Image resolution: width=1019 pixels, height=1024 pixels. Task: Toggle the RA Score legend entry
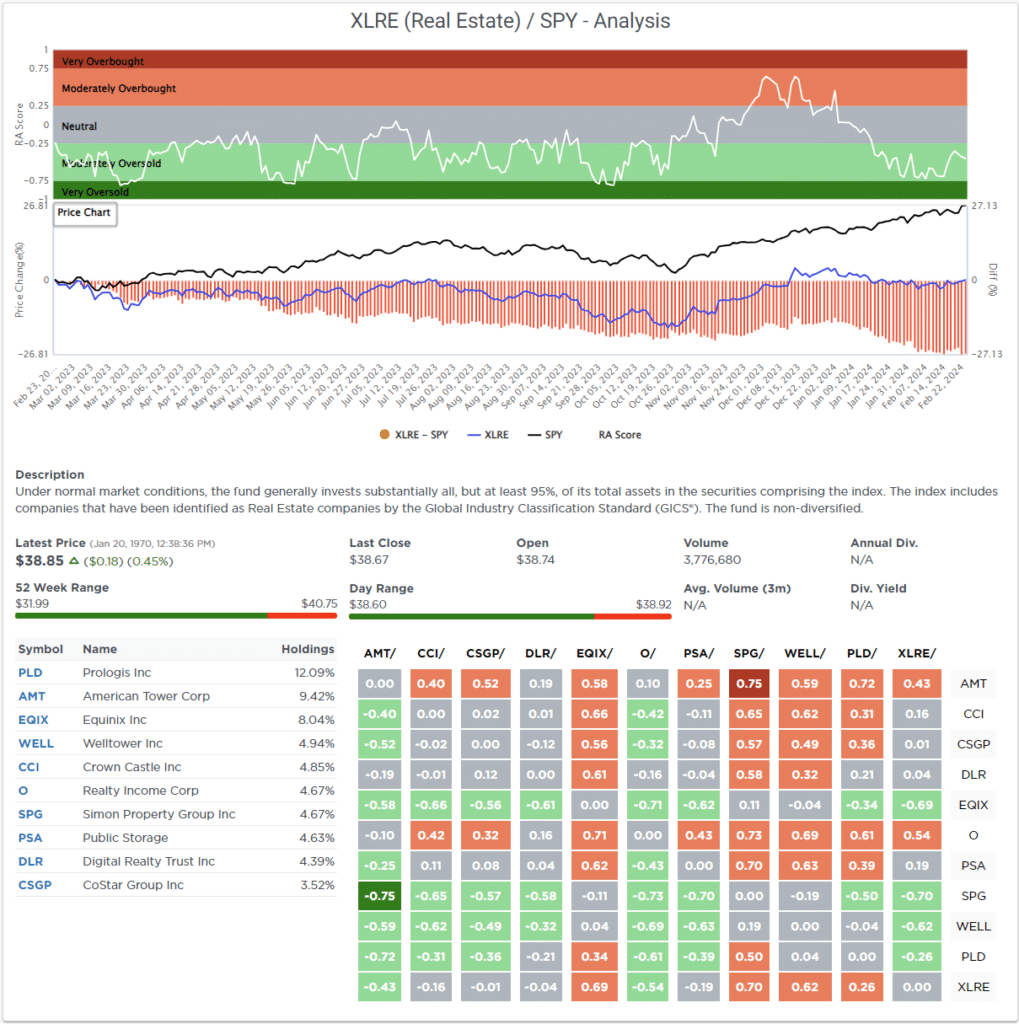[619, 435]
